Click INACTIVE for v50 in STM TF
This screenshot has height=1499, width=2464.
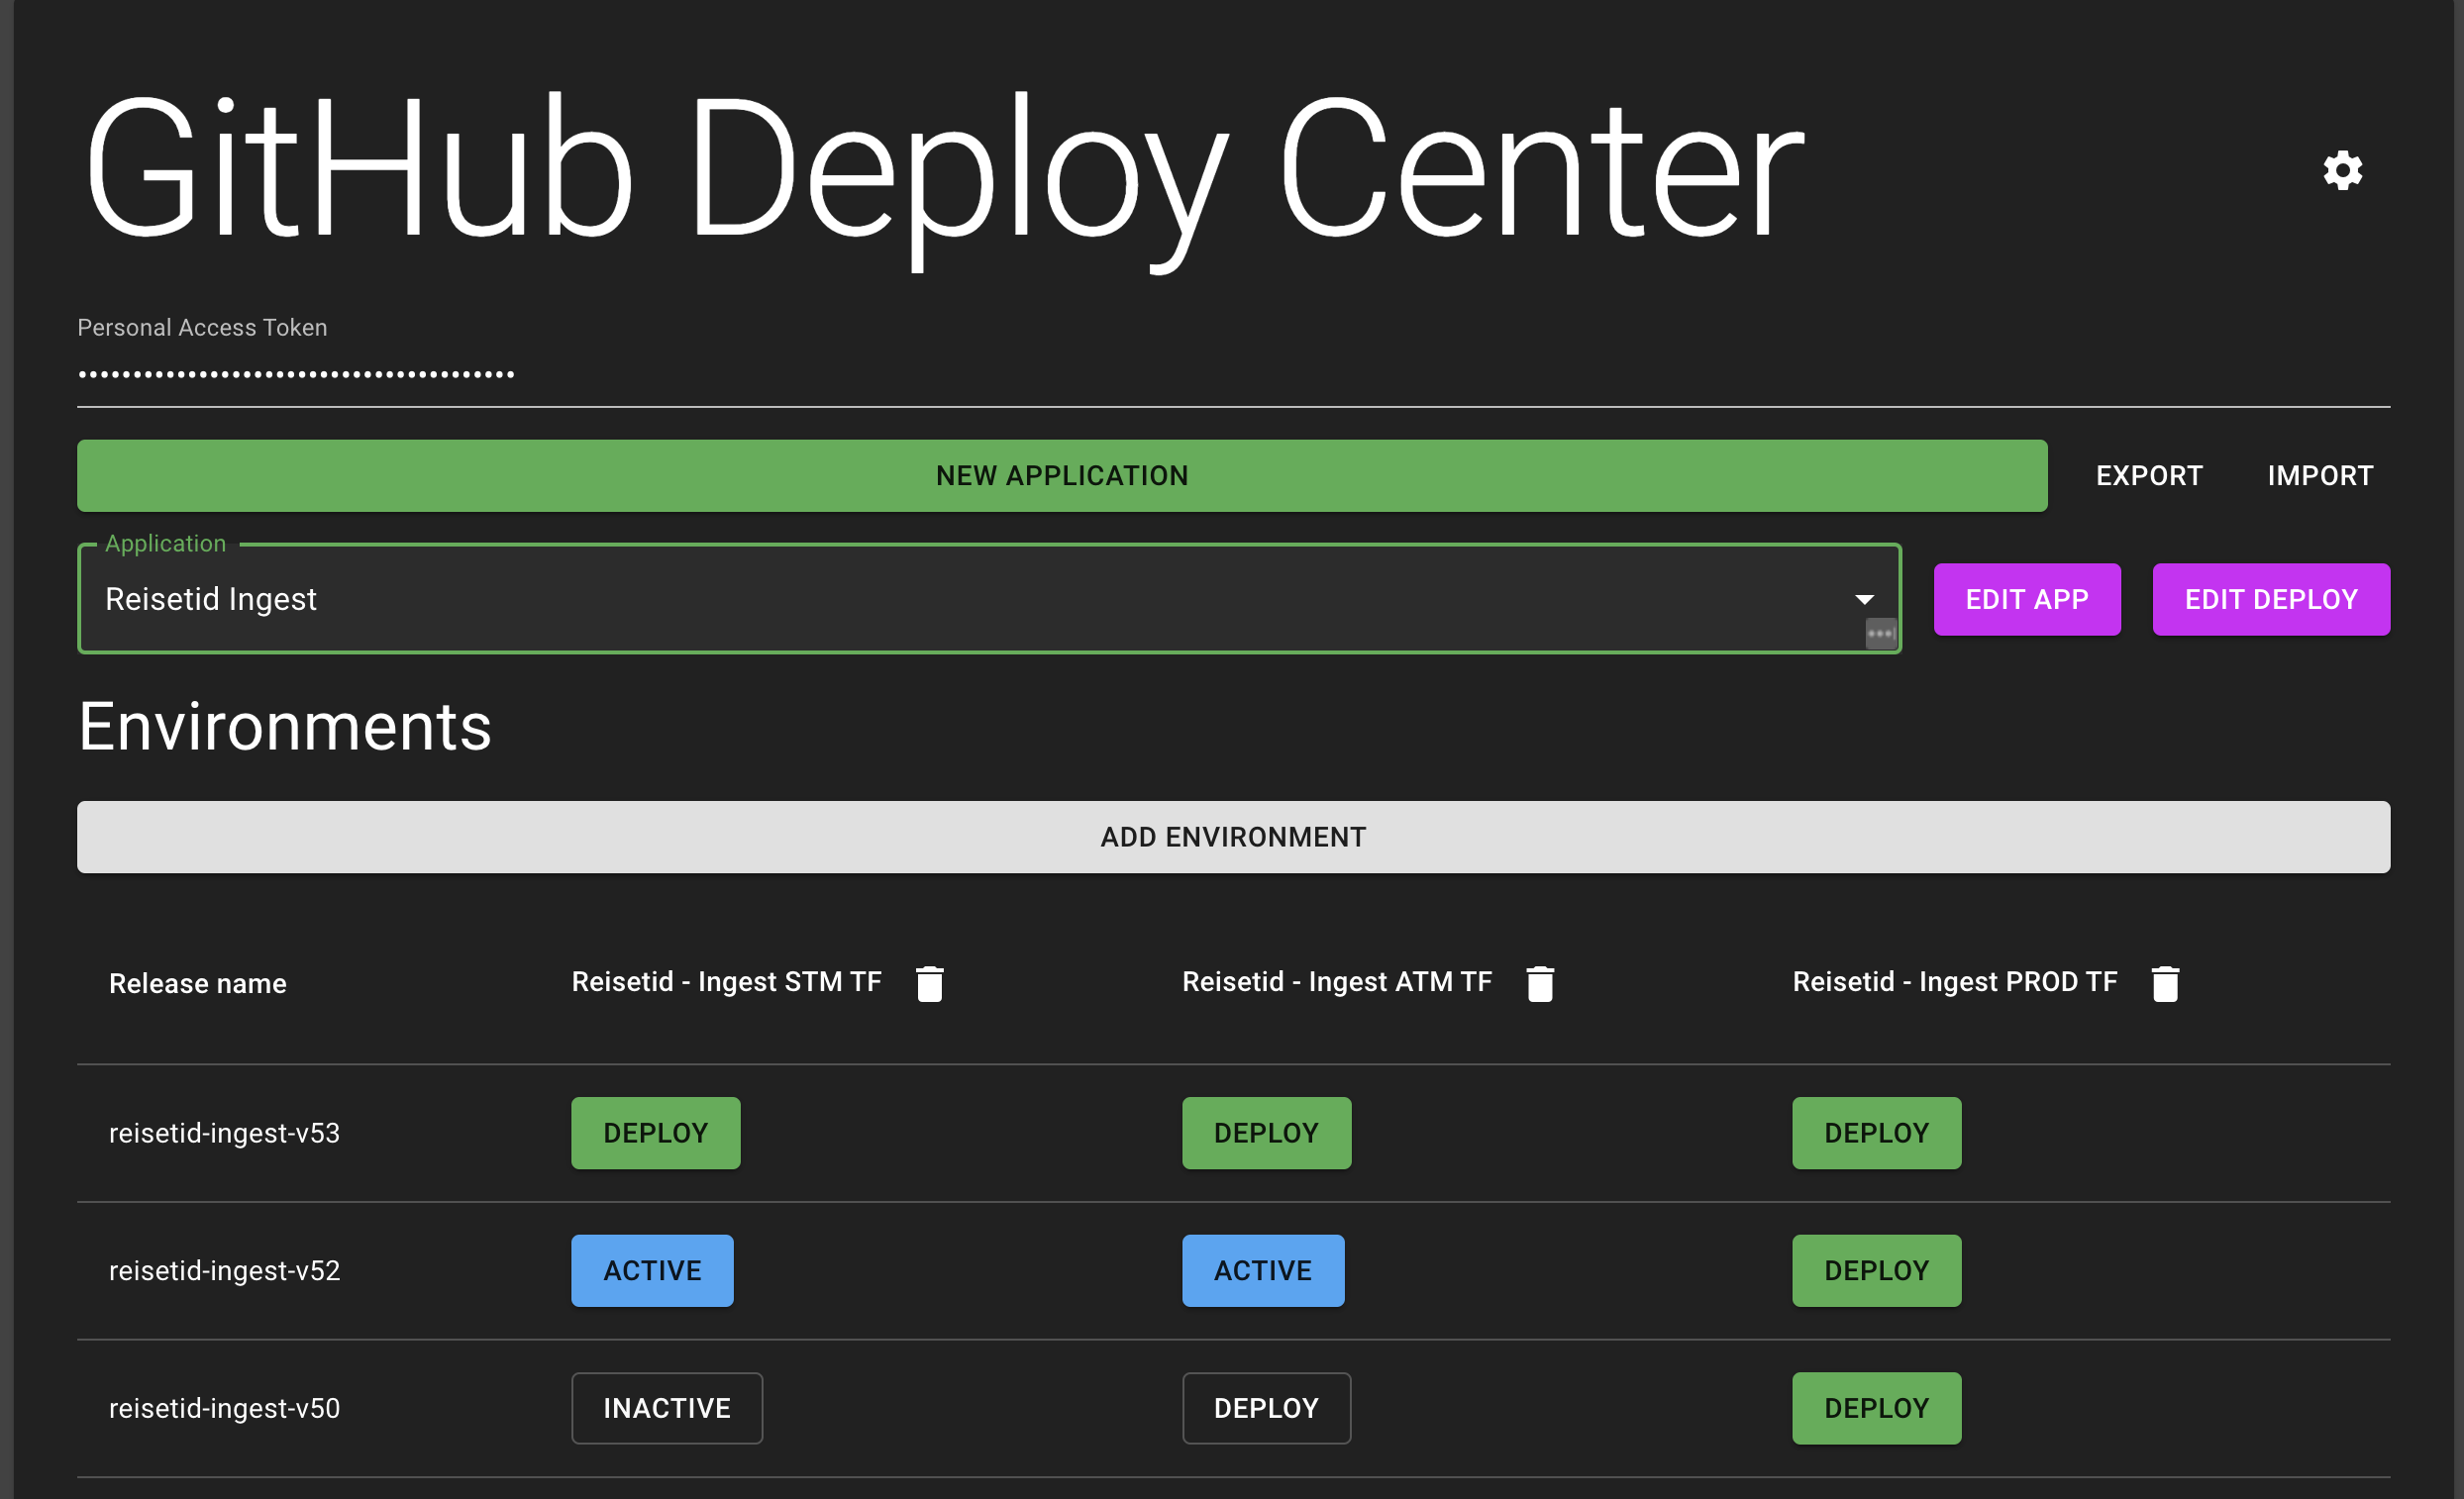(x=667, y=1408)
